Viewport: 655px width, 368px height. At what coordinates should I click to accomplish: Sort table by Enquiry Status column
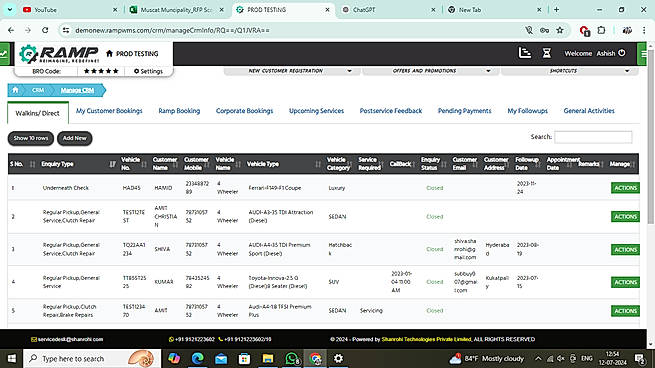tap(434, 164)
